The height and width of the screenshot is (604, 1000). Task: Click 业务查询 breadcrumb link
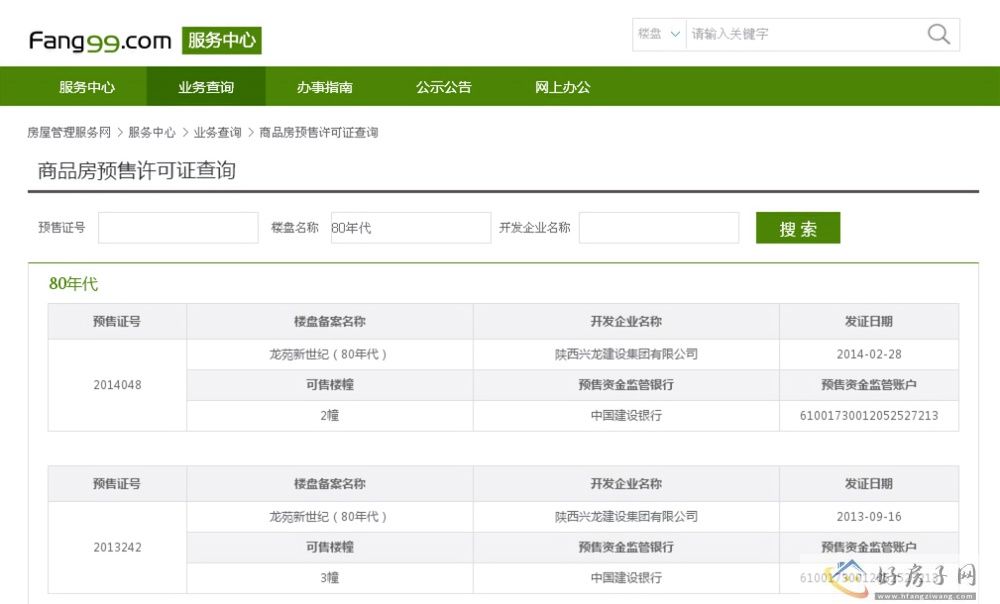pyautogui.click(x=217, y=132)
